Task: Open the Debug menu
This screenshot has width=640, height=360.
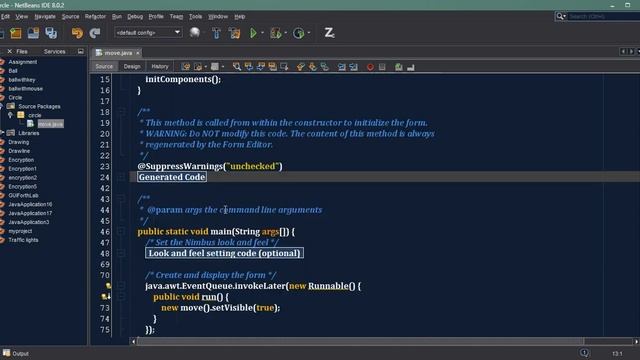Action: (x=135, y=17)
